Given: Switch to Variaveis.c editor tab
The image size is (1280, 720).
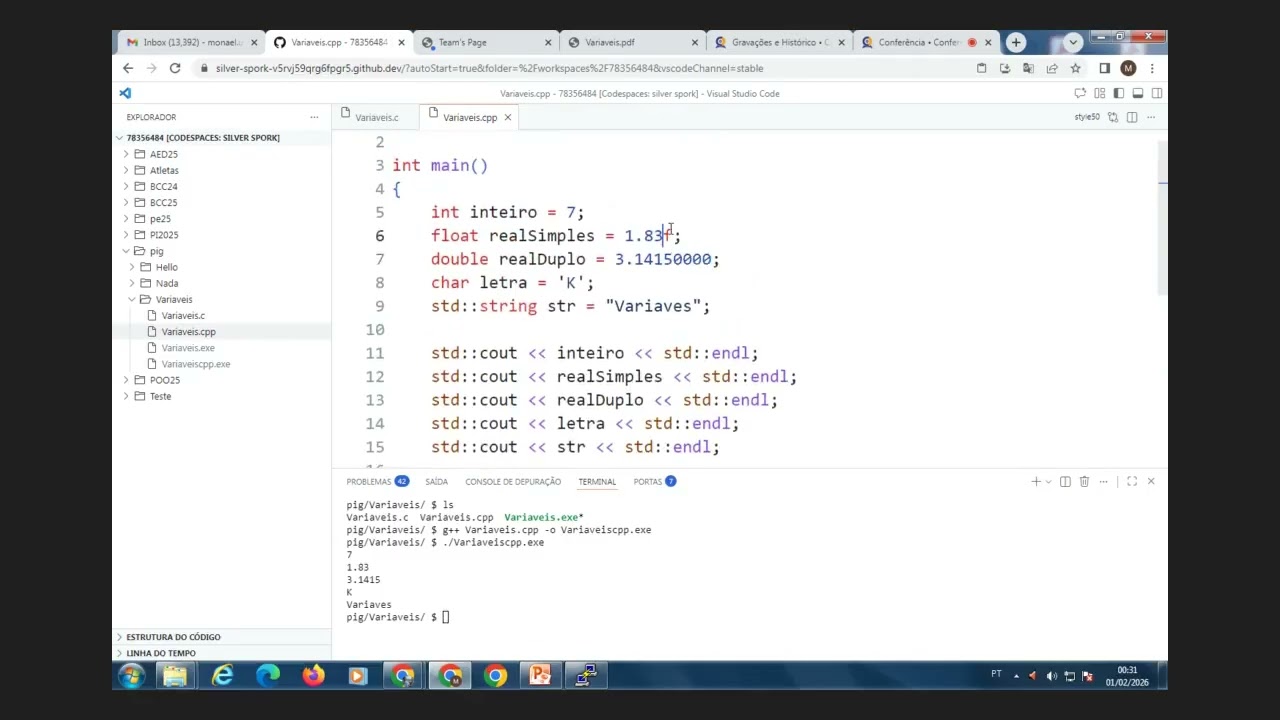Looking at the screenshot, I should pyautogui.click(x=376, y=118).
